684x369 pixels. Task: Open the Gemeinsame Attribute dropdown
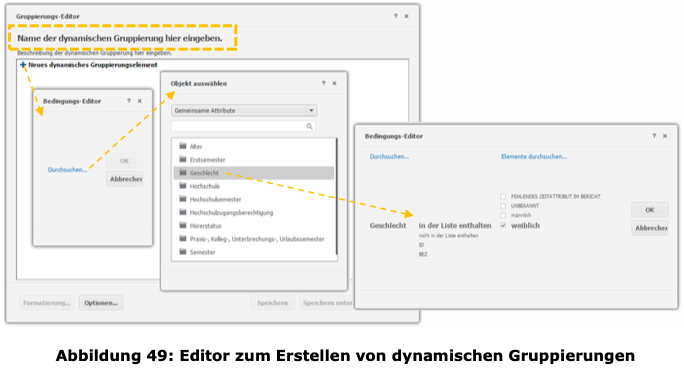244,110
